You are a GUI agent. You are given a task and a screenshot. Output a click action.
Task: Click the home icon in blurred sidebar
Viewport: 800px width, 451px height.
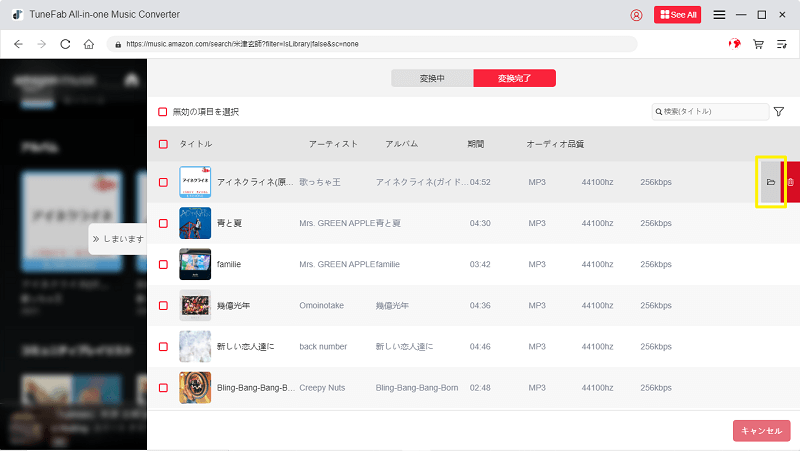tap(132, 80)
